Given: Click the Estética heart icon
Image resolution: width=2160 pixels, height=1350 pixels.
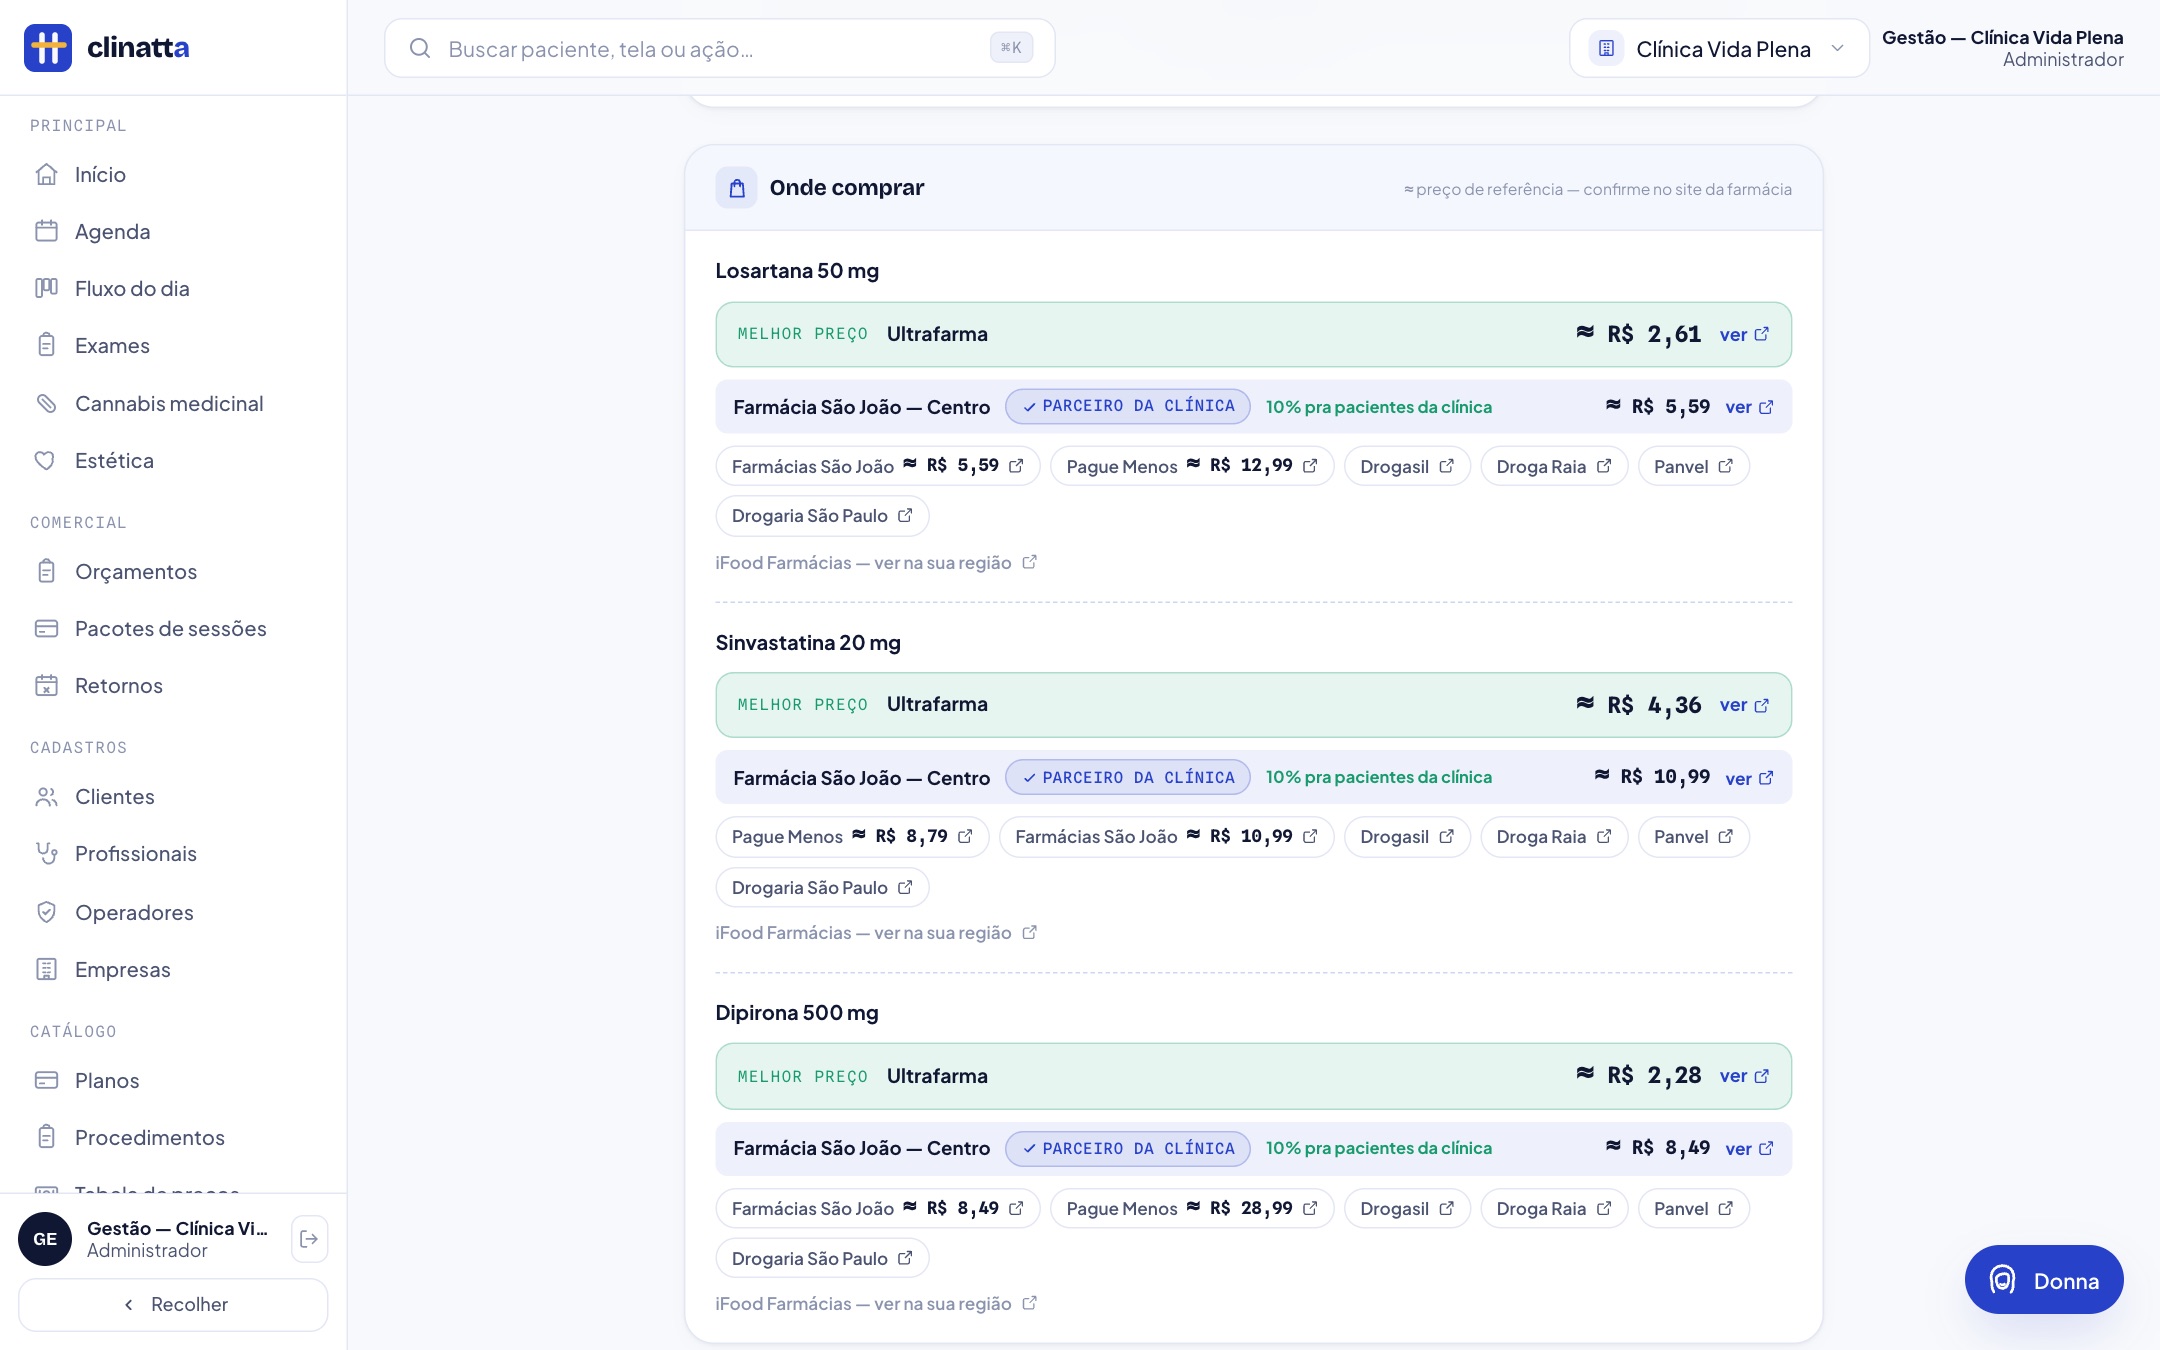Looking at the screenshot, I should click(x=46, y=461).
